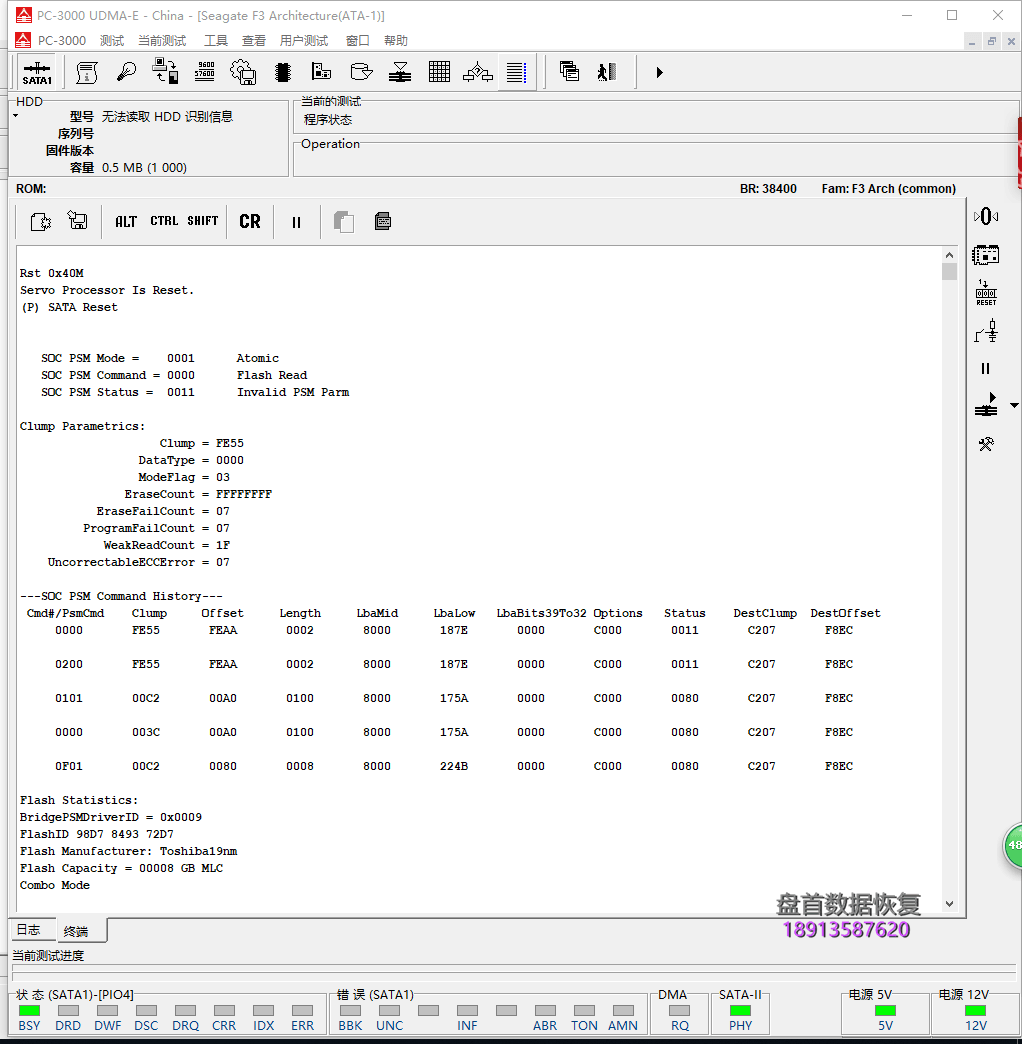Open the gear with disk icon
The image size is (1022, 1044).
(x=243, y=72)
